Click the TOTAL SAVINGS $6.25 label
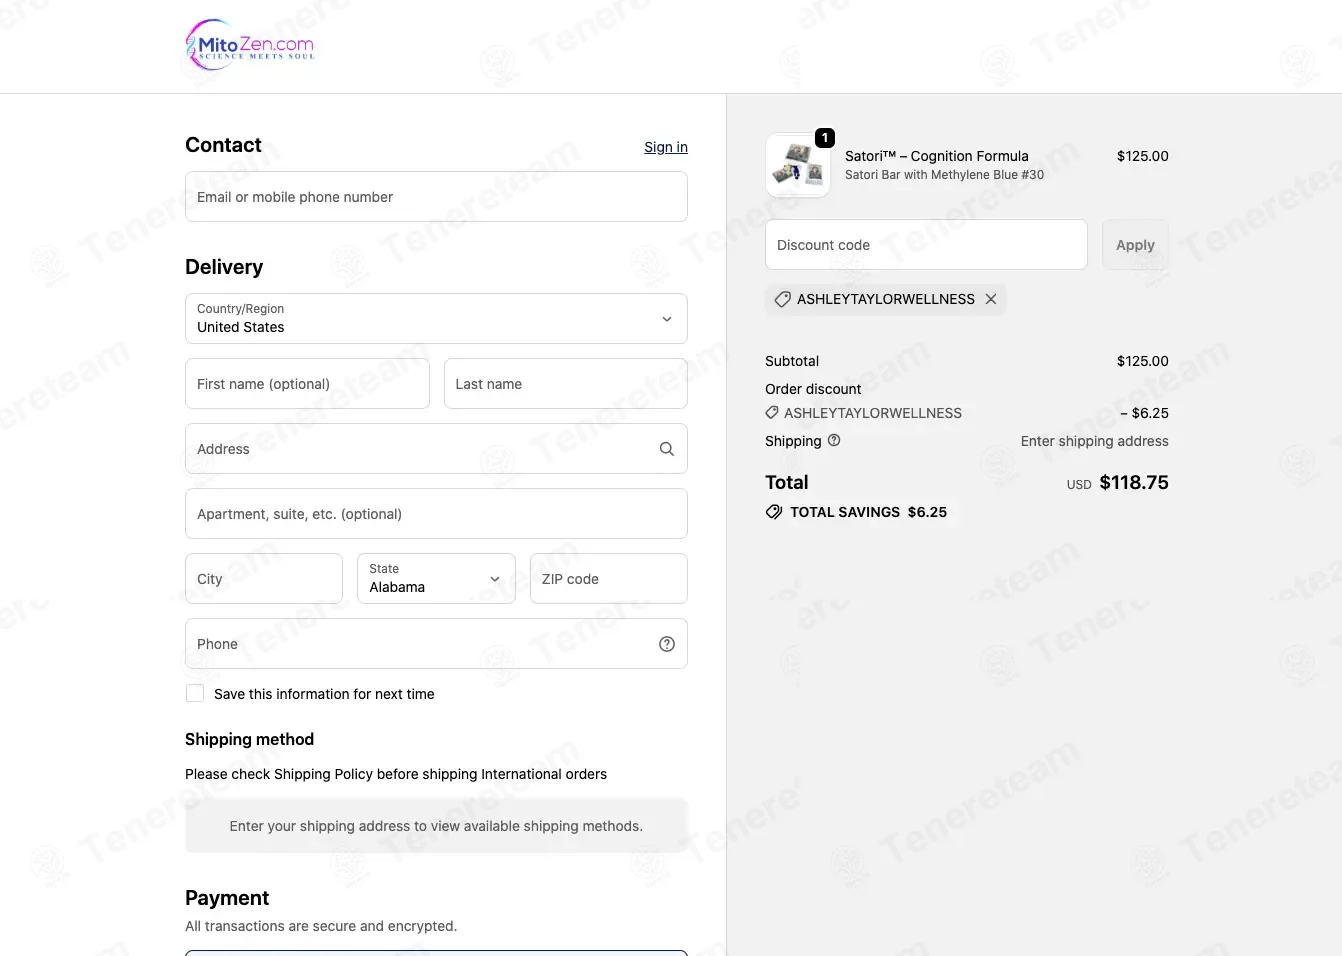The width and height of the screenshot is (1342, 956). 868,512
